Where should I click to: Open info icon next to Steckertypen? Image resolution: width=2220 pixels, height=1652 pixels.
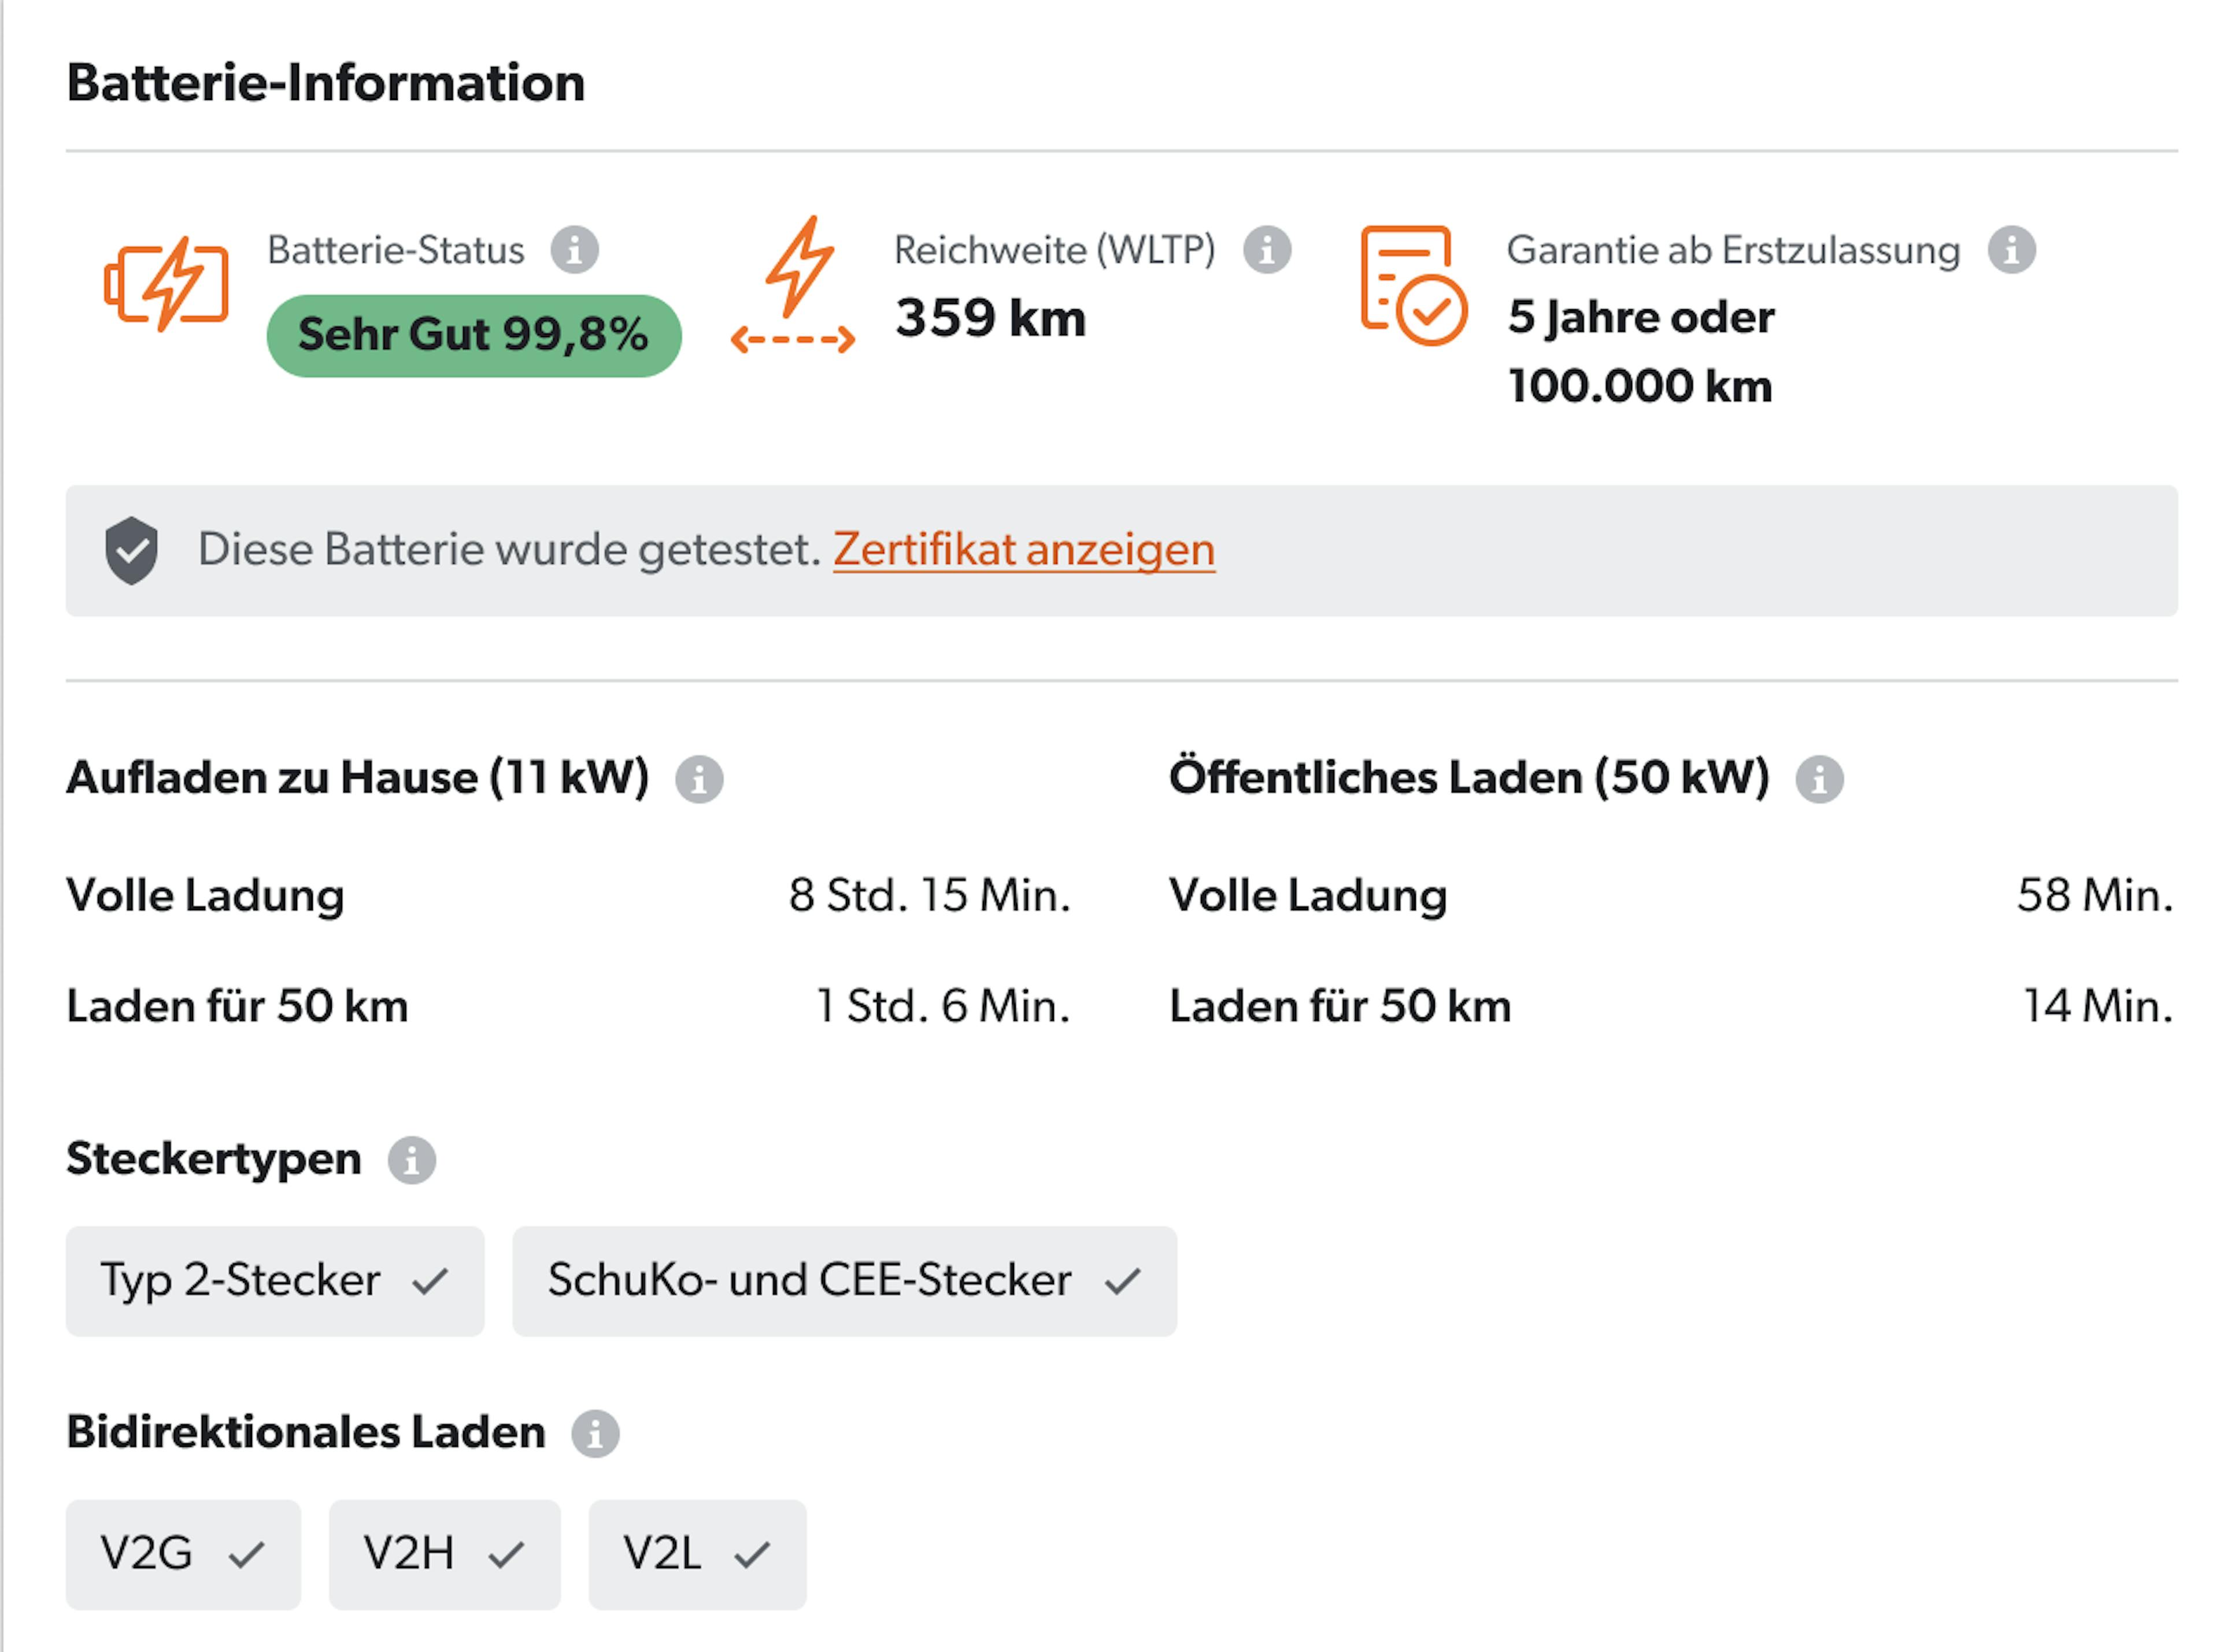pyautogui.click(x=412, y=1160)
